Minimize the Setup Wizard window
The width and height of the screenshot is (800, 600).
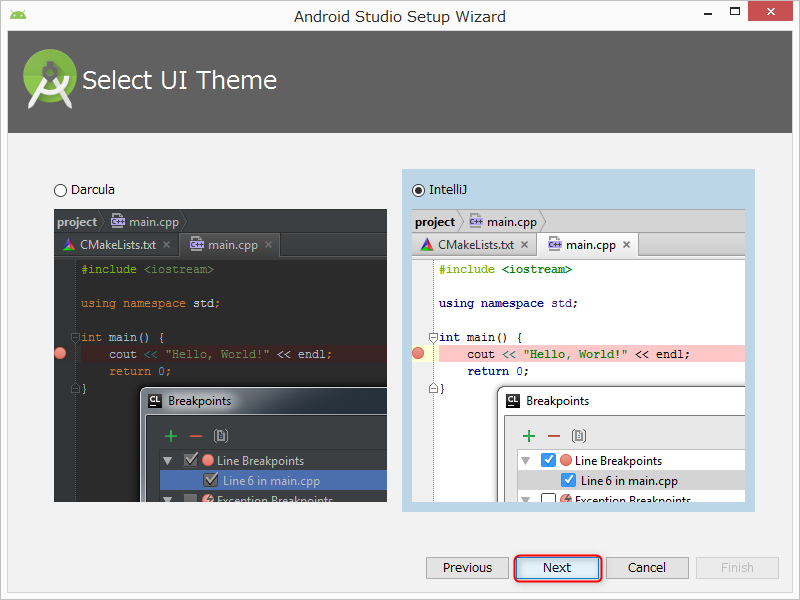coord(708,13)
